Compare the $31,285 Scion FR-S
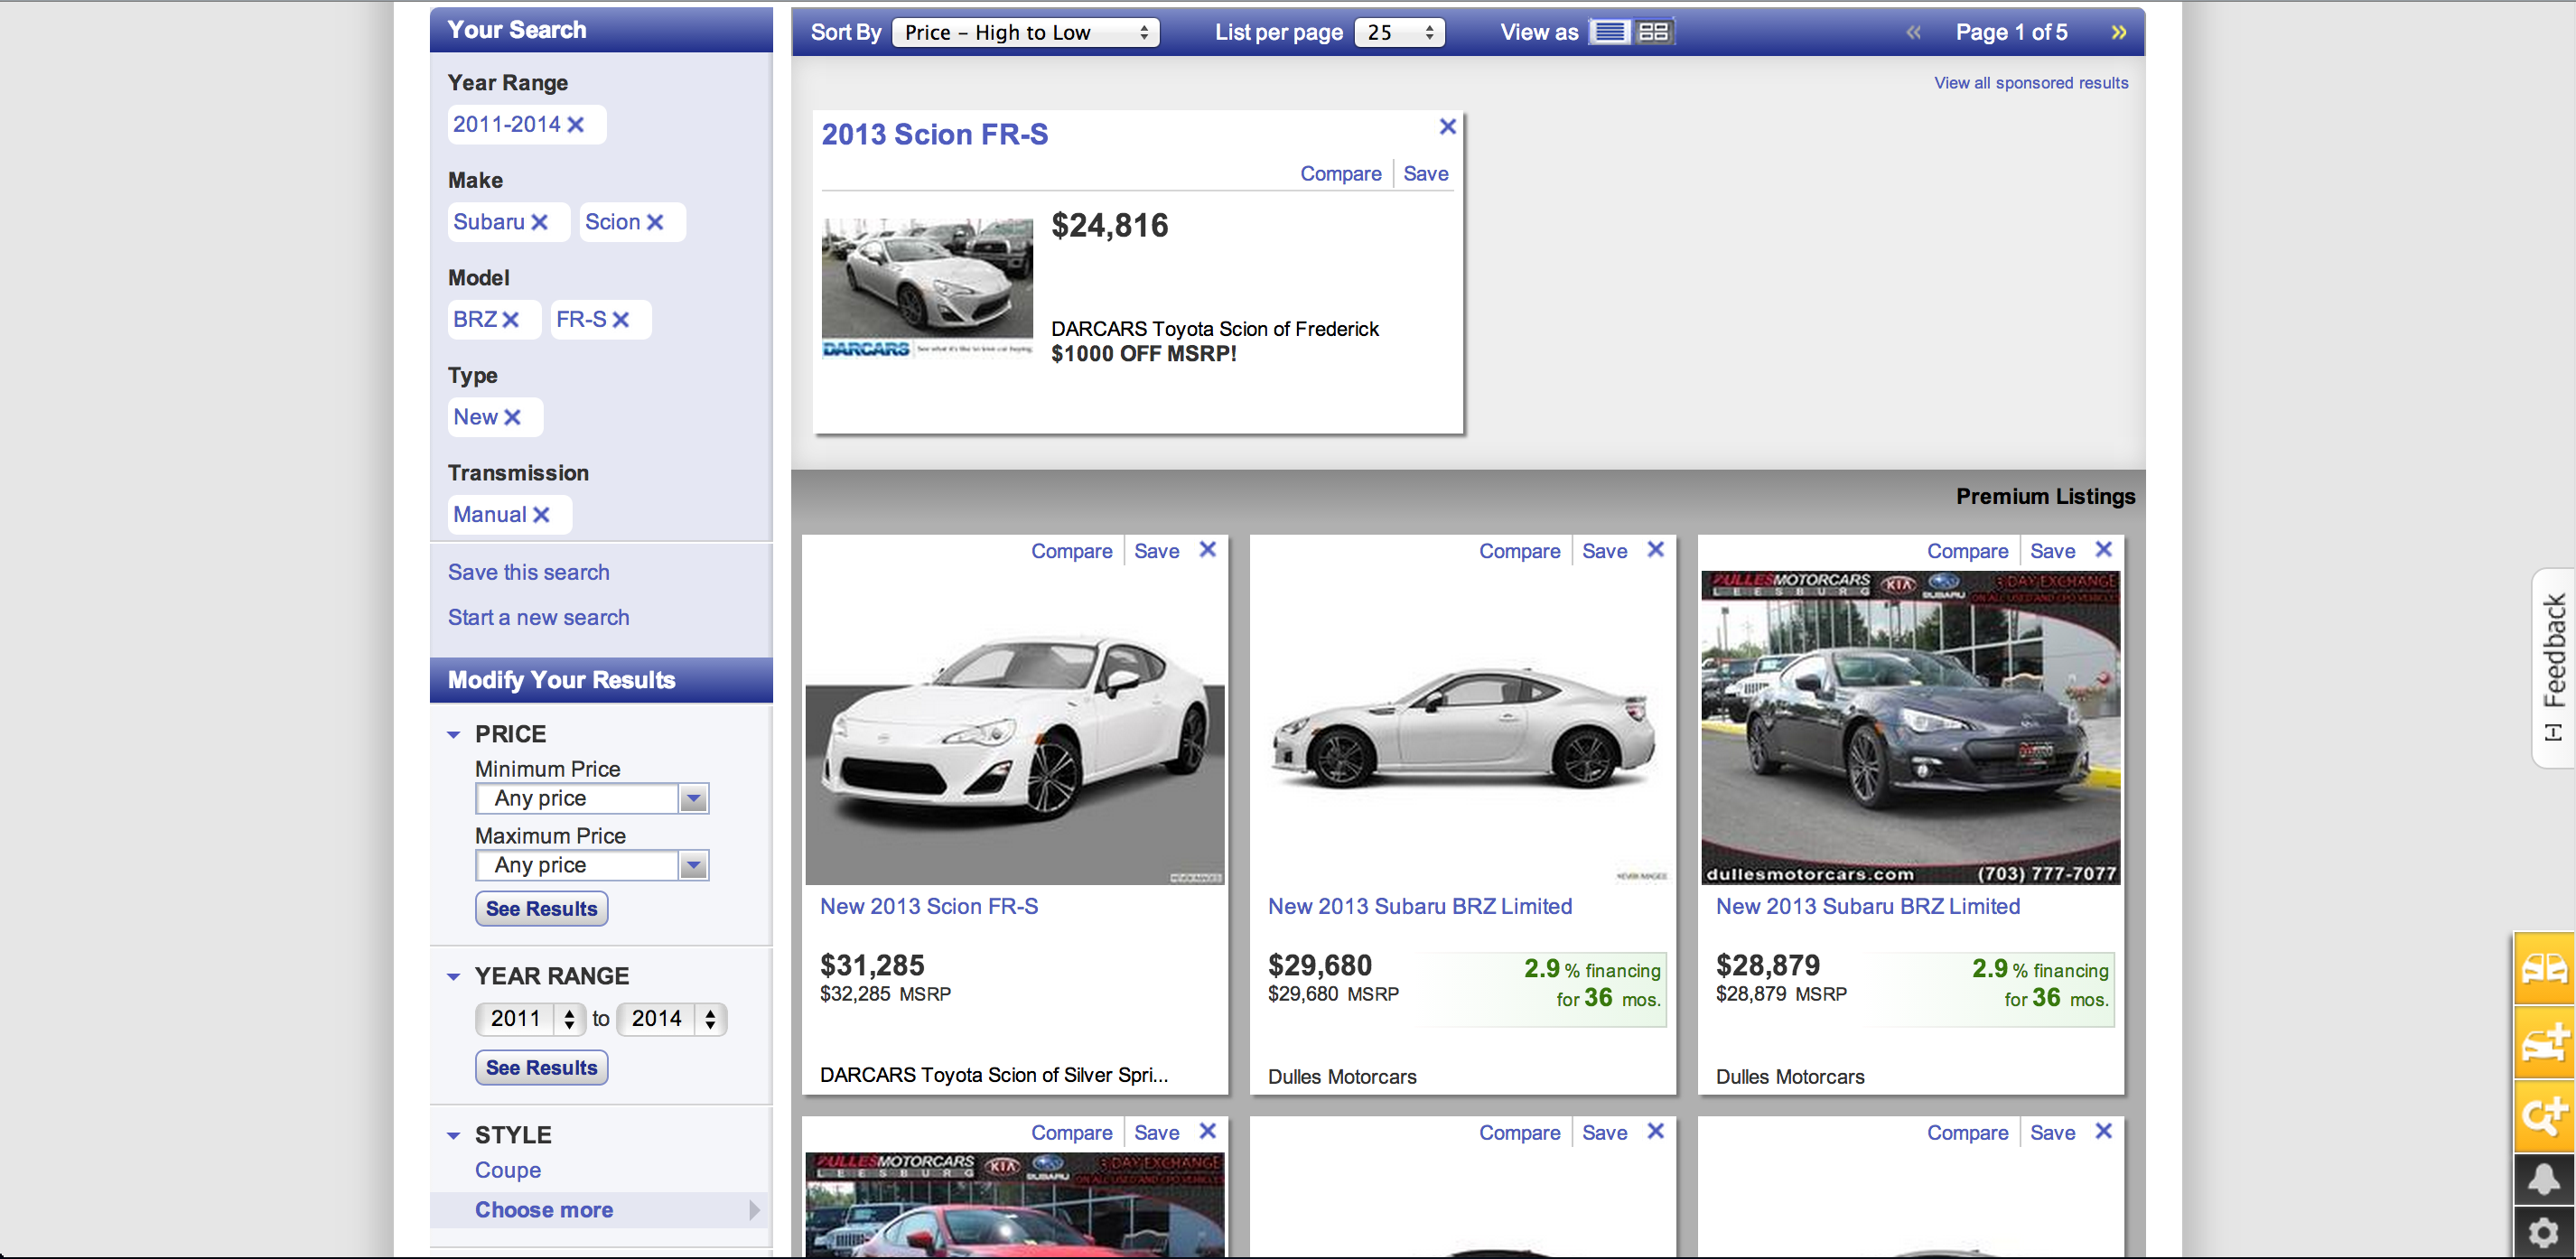The image size is (2576, 1259). coord(1071,551)
